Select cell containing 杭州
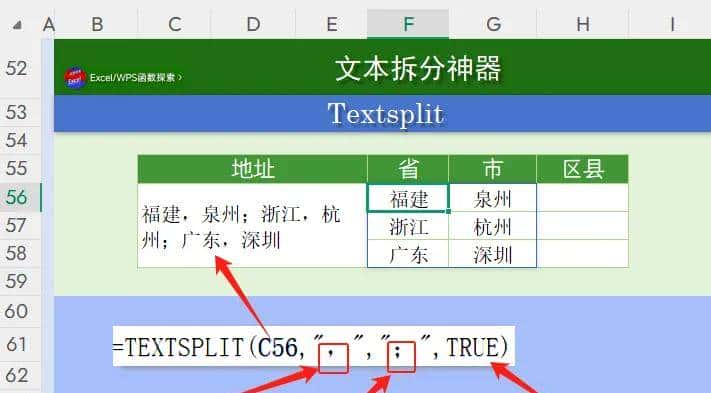711x393 pixels. click(493, 226)
